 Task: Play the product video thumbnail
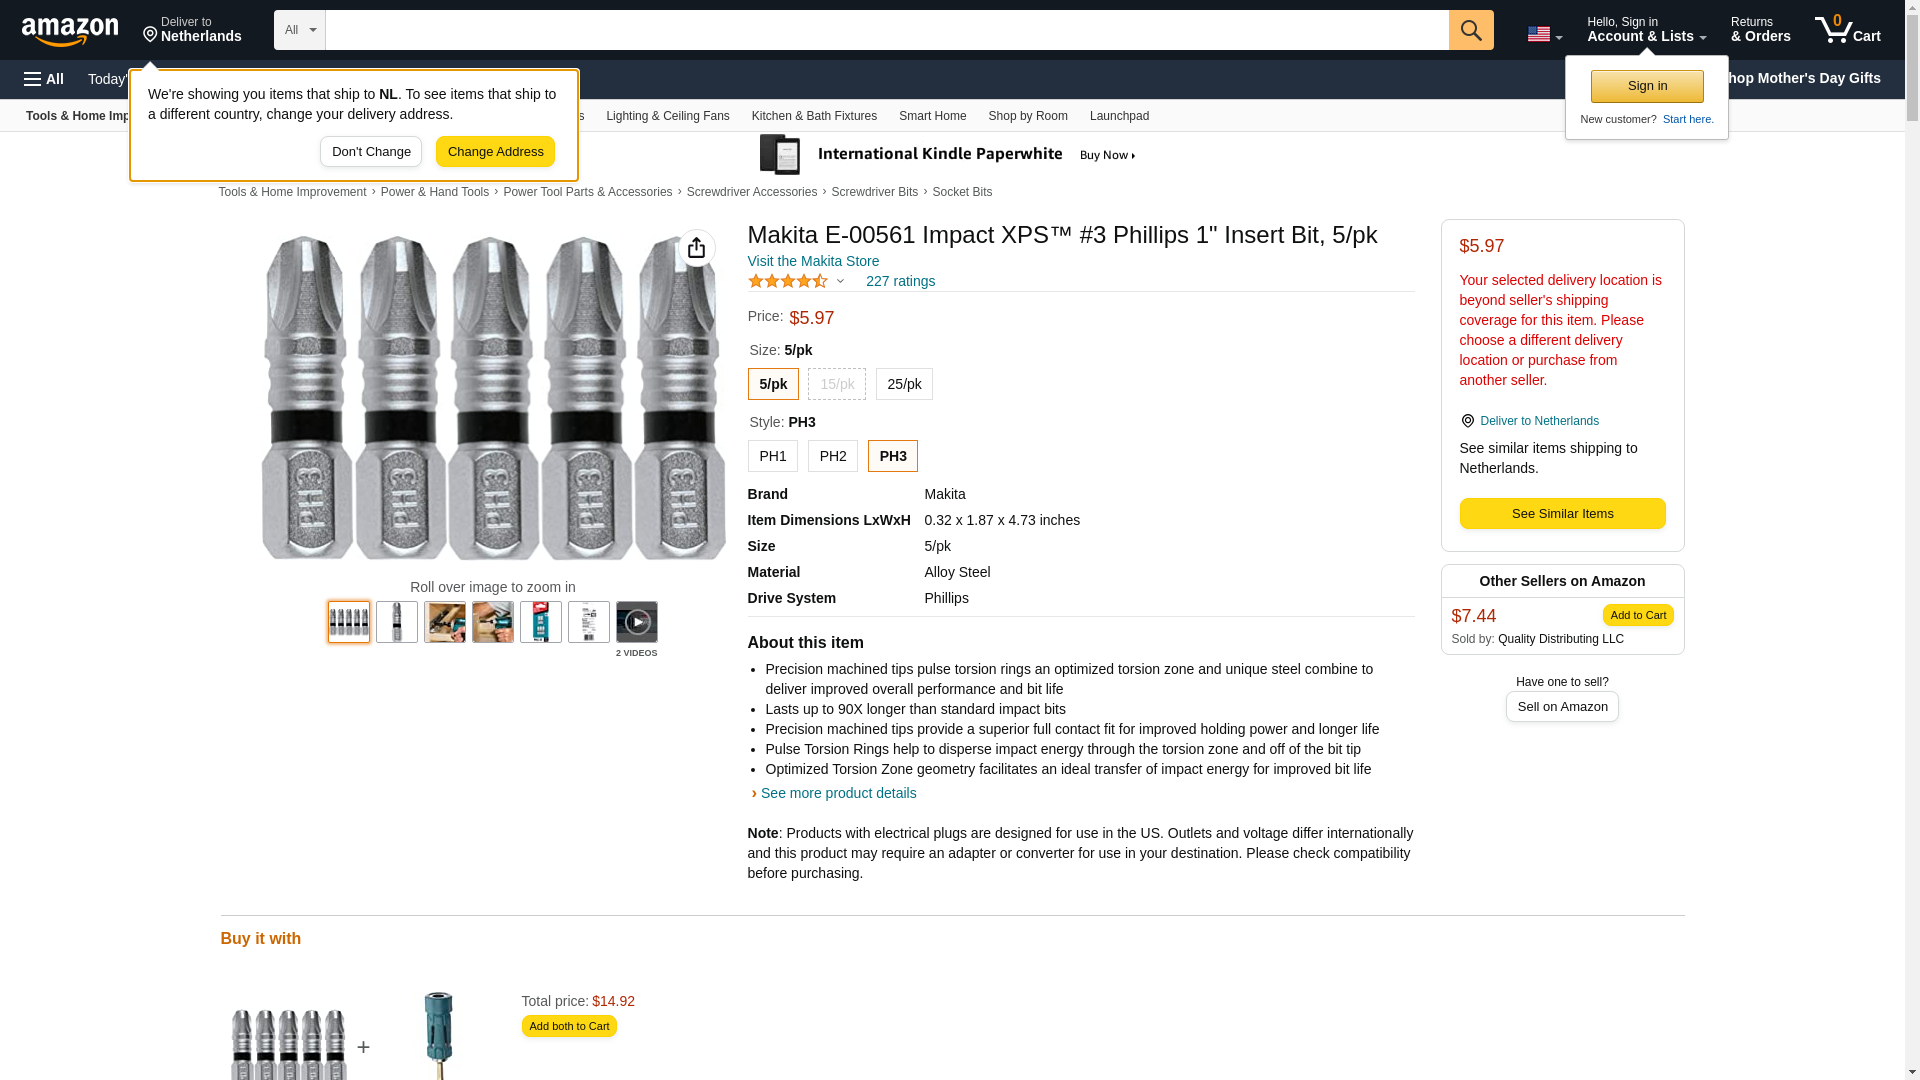pyautogui.click(x=637, y=622)
